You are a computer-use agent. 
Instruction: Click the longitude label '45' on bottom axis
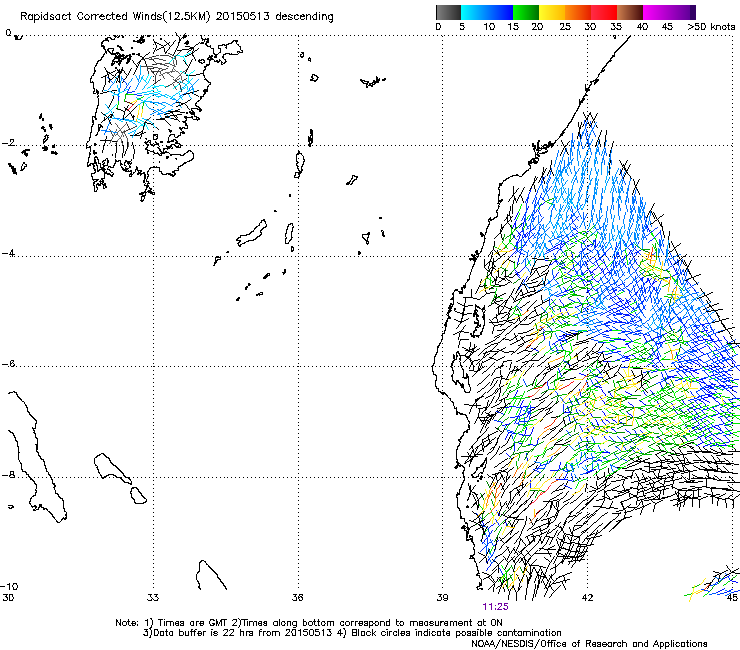click(x=732, y=598)
